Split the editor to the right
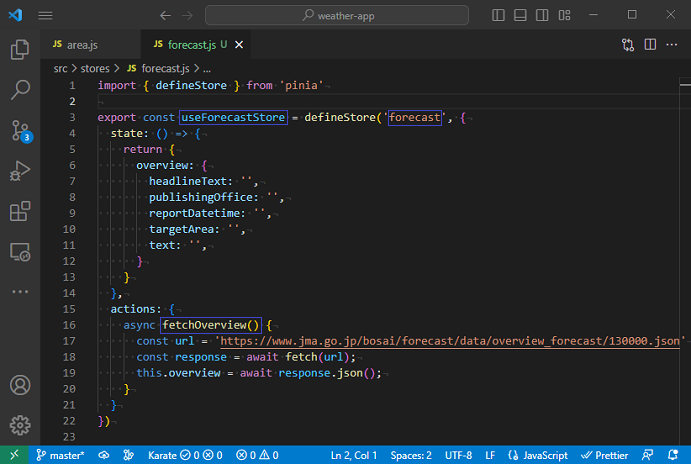The width and height of the screenshot is (691, 464). click(650, 45)
